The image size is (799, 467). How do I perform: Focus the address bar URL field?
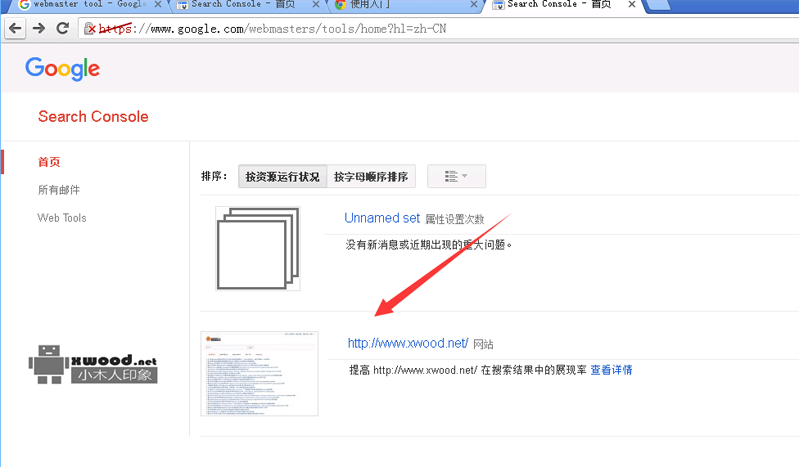[x=438, y=29]
